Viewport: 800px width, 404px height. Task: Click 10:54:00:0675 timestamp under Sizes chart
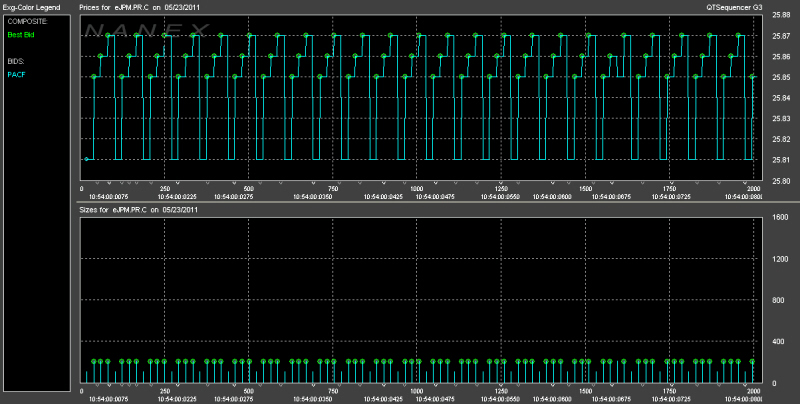(x=611, y=399)
